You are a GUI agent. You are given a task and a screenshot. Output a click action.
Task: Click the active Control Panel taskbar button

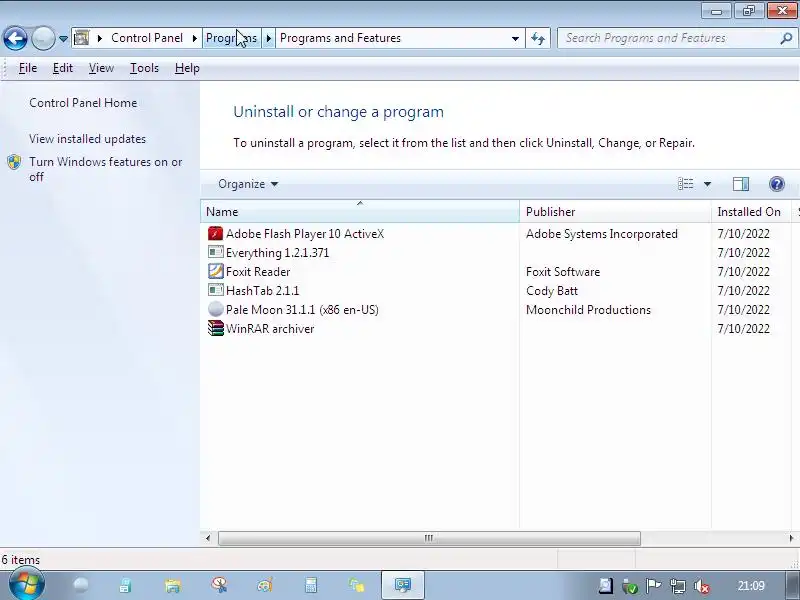tap(403, 585)
